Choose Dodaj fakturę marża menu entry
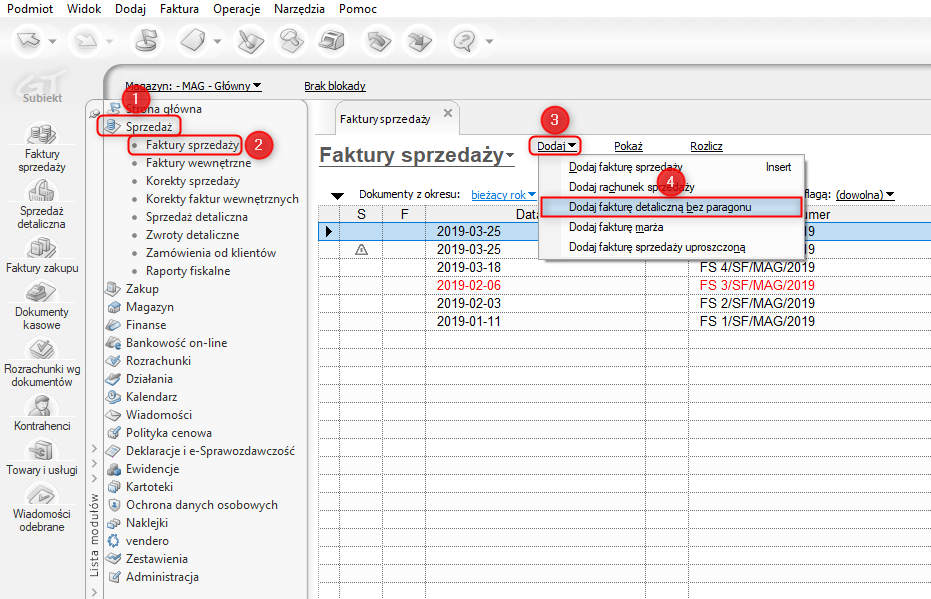Screen dimensions: 931x599 [x=616, y=227]
